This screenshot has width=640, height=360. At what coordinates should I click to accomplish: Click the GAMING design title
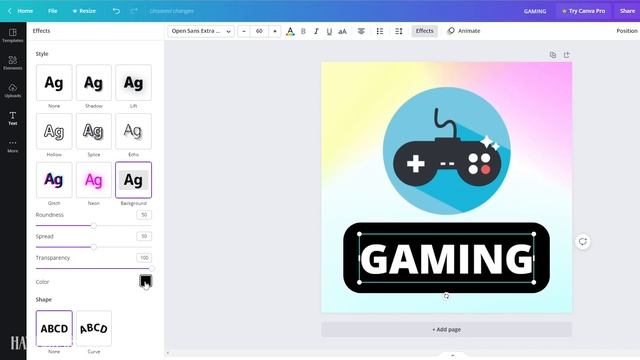(x=535, y=11)
